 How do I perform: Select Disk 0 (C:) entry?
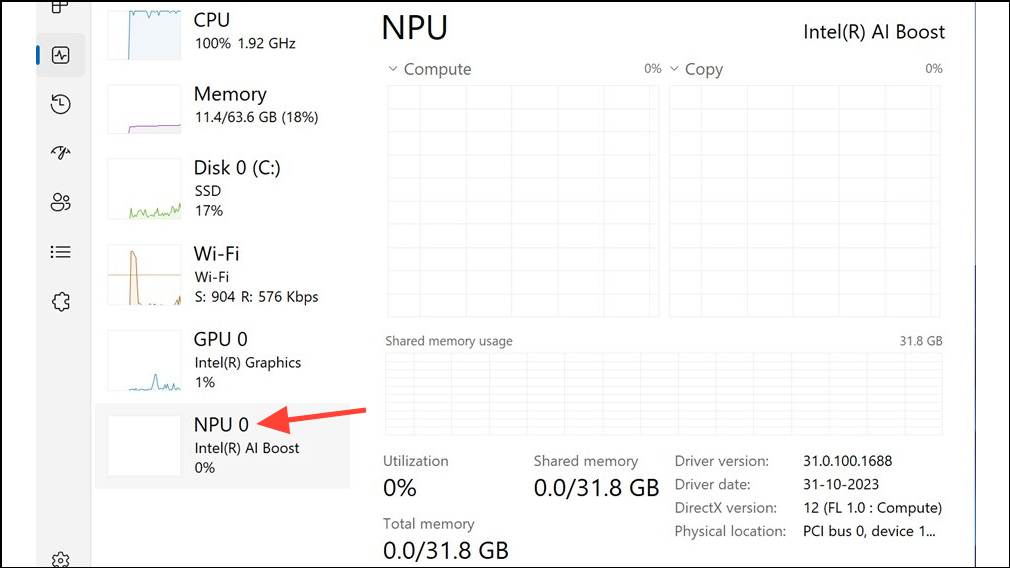click(x=222, y=189)
